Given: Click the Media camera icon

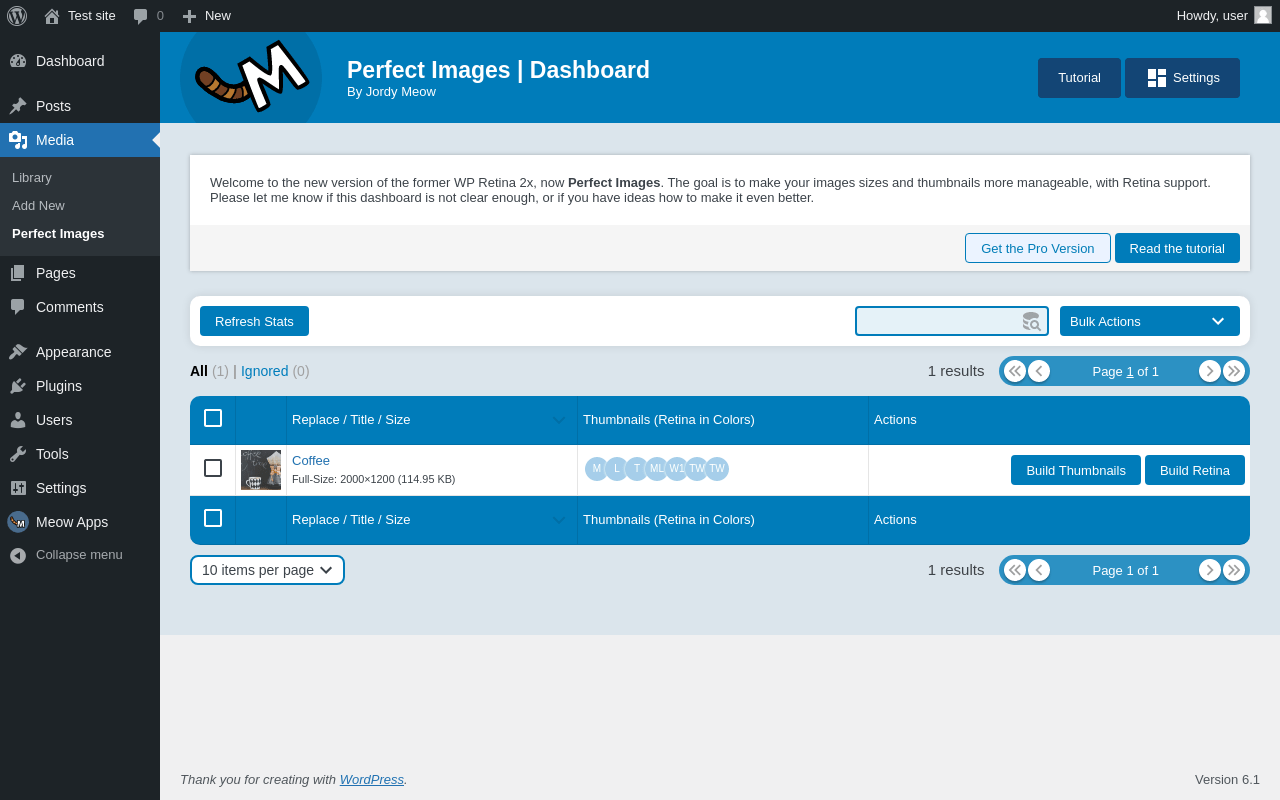Looking at the screenshot, I should tap(18, 140).
